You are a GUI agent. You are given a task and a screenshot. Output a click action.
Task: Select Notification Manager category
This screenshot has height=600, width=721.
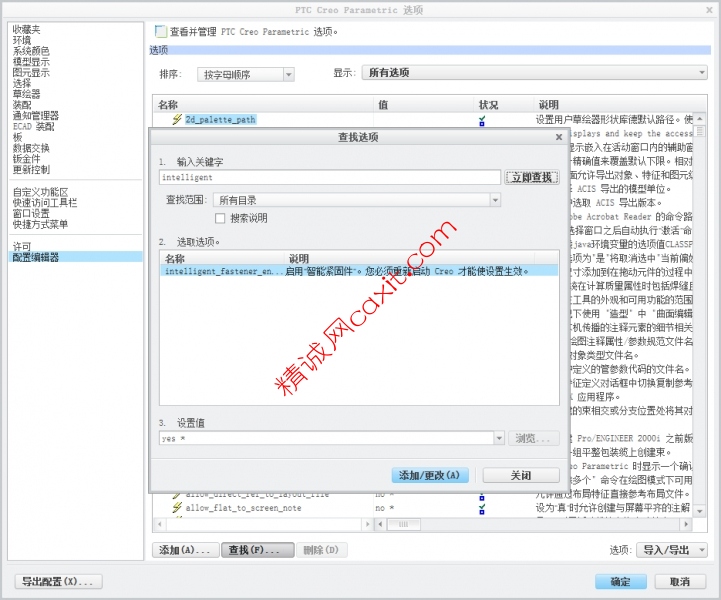pos(36,115)
